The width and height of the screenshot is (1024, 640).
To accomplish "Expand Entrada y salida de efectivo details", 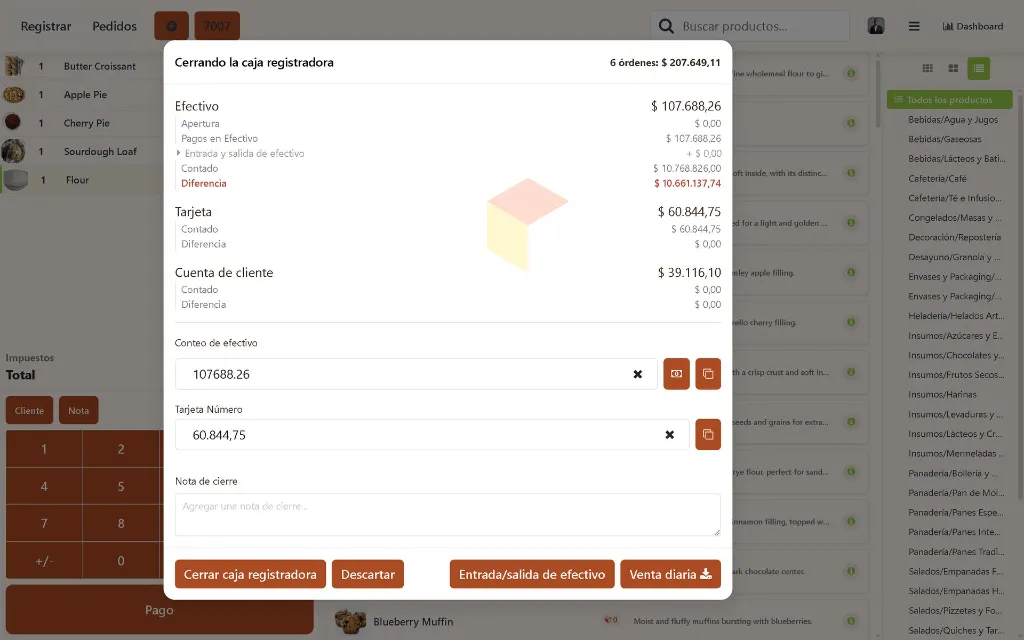I will click(178, 153).
